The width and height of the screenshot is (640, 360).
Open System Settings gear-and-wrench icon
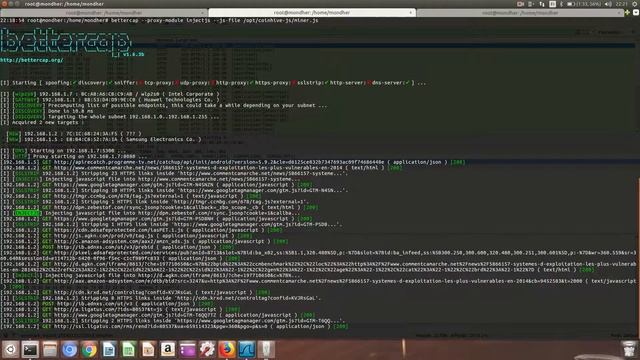(207, 350)
